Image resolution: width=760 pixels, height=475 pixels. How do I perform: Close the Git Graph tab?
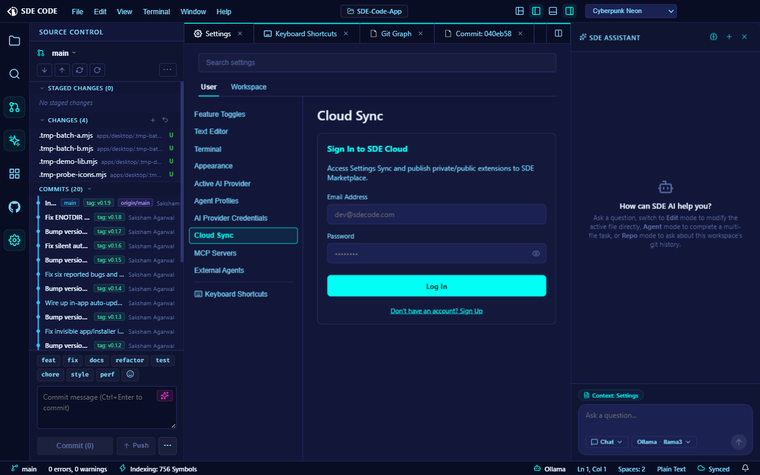click(x=420, y=33)
